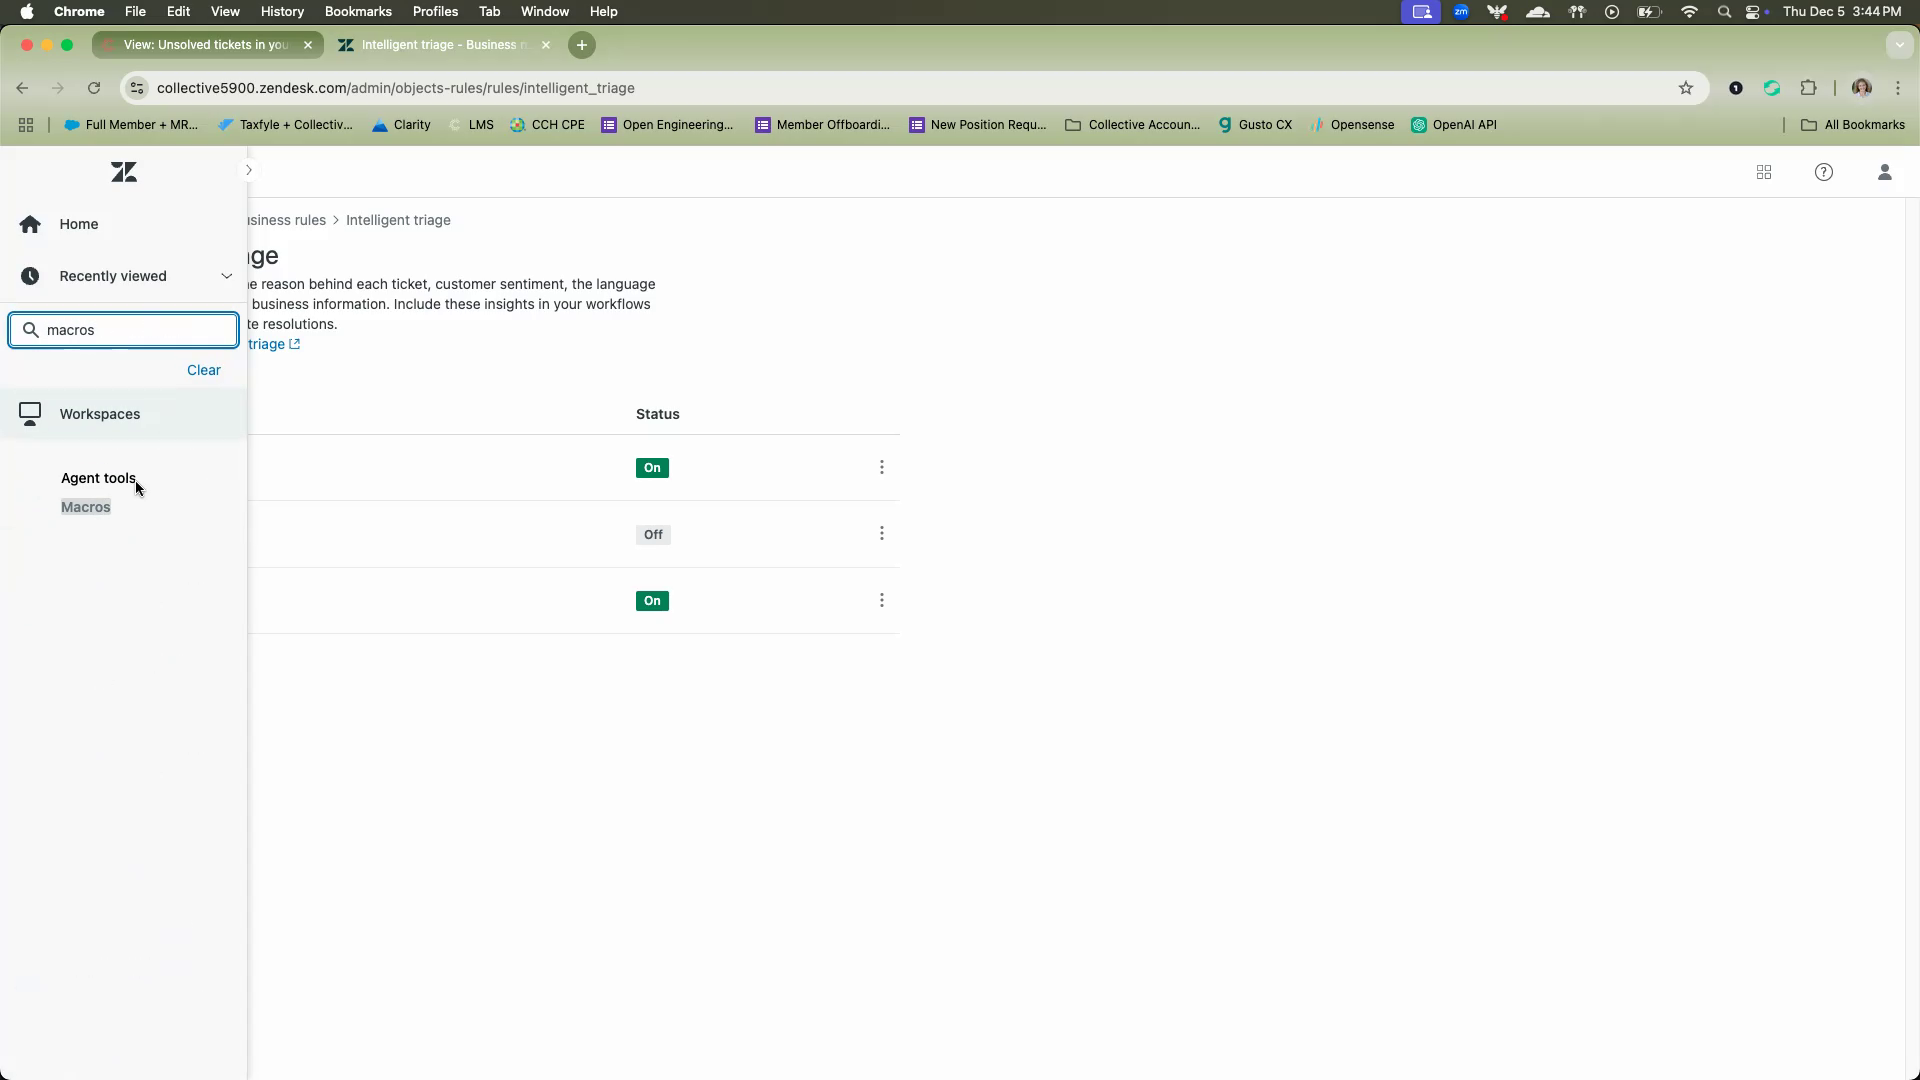Open the help question mark icon
The image size is (1920, 1080).
click(1824, 172)
